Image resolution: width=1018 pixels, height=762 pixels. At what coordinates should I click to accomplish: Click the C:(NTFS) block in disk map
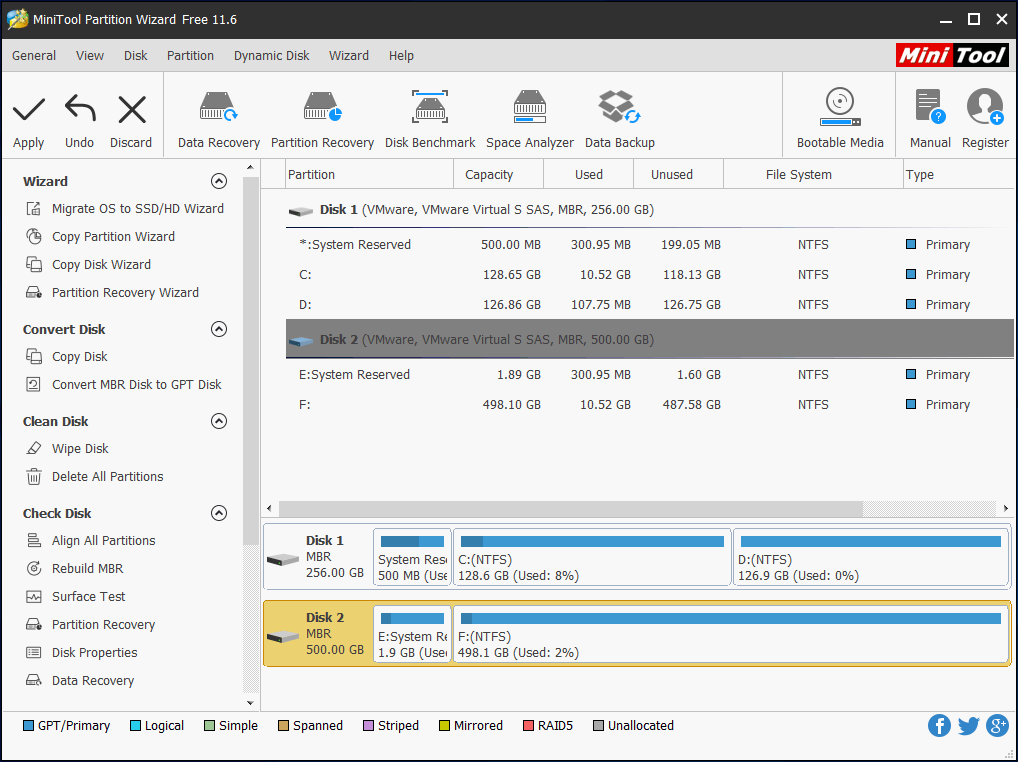tap(592, 557)
